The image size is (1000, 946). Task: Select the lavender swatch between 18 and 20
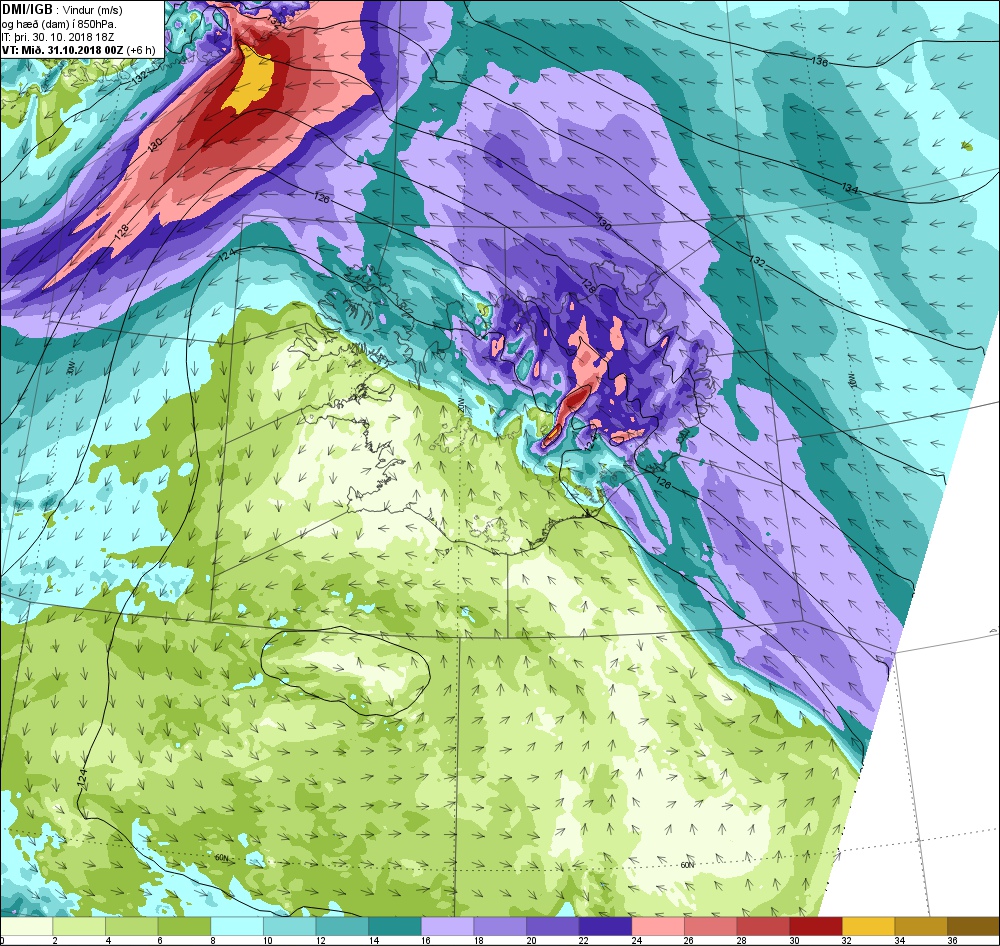coord(500,926)
